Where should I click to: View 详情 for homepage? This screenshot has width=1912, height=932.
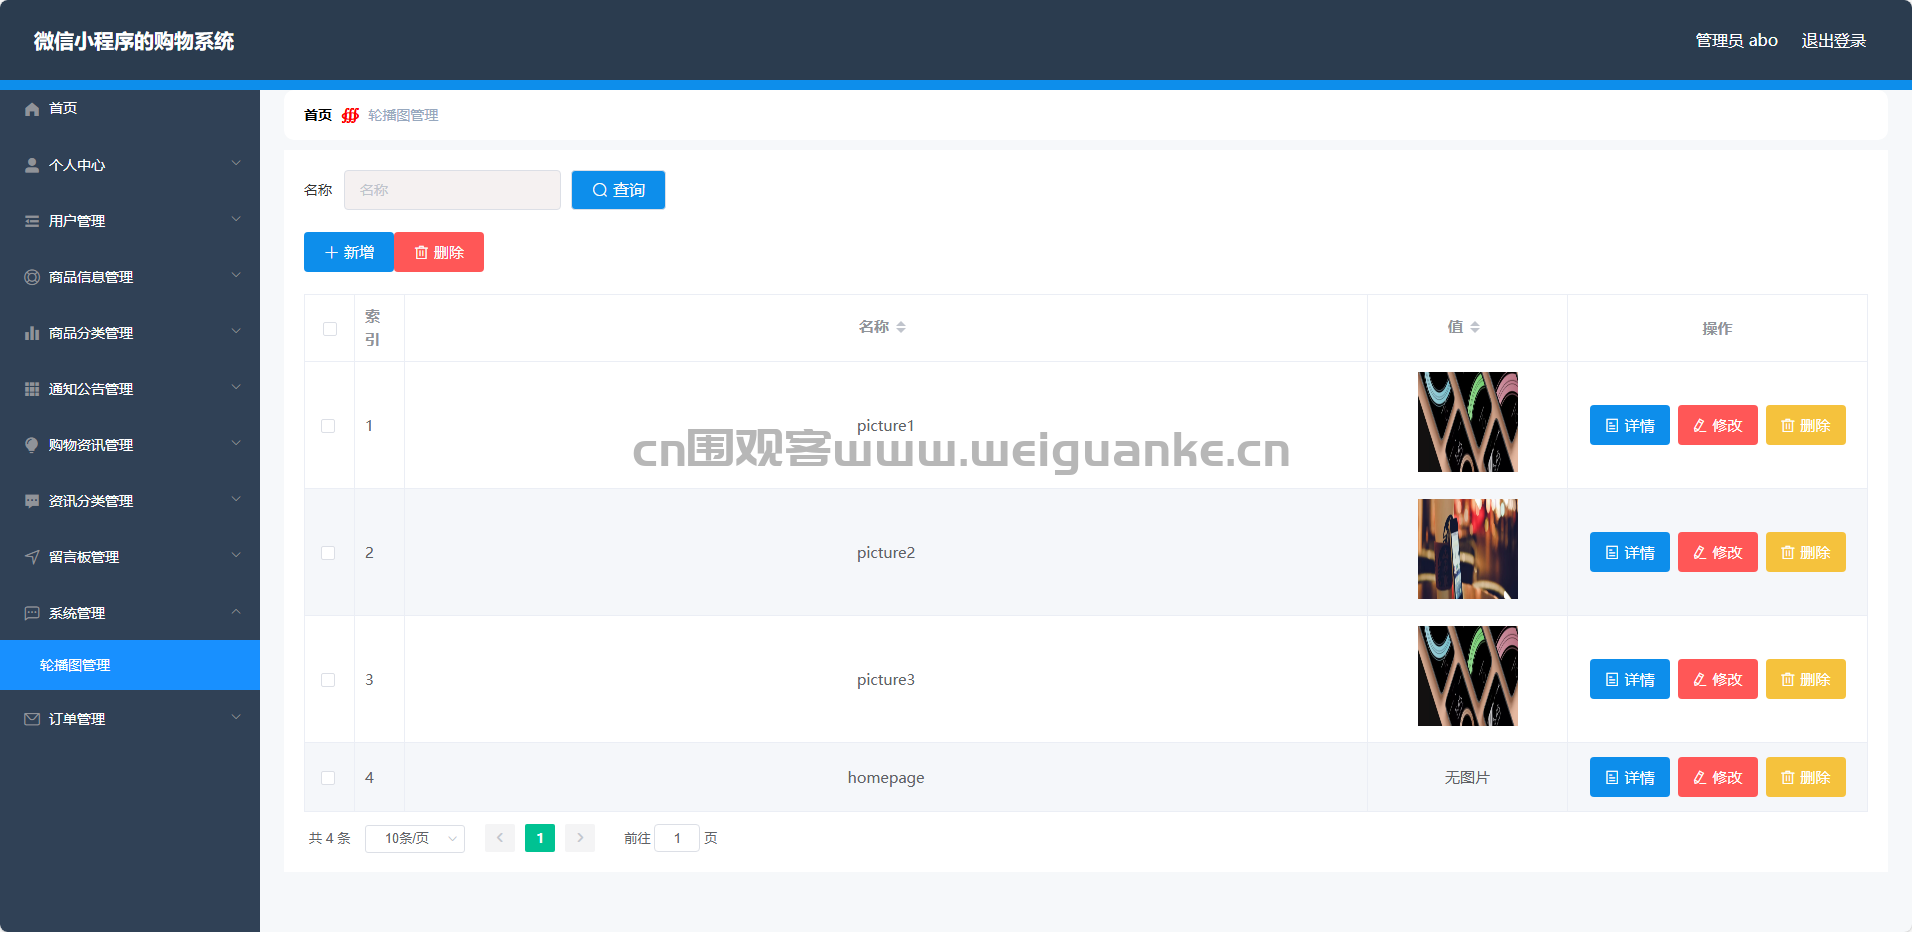tap(1630, 777)
